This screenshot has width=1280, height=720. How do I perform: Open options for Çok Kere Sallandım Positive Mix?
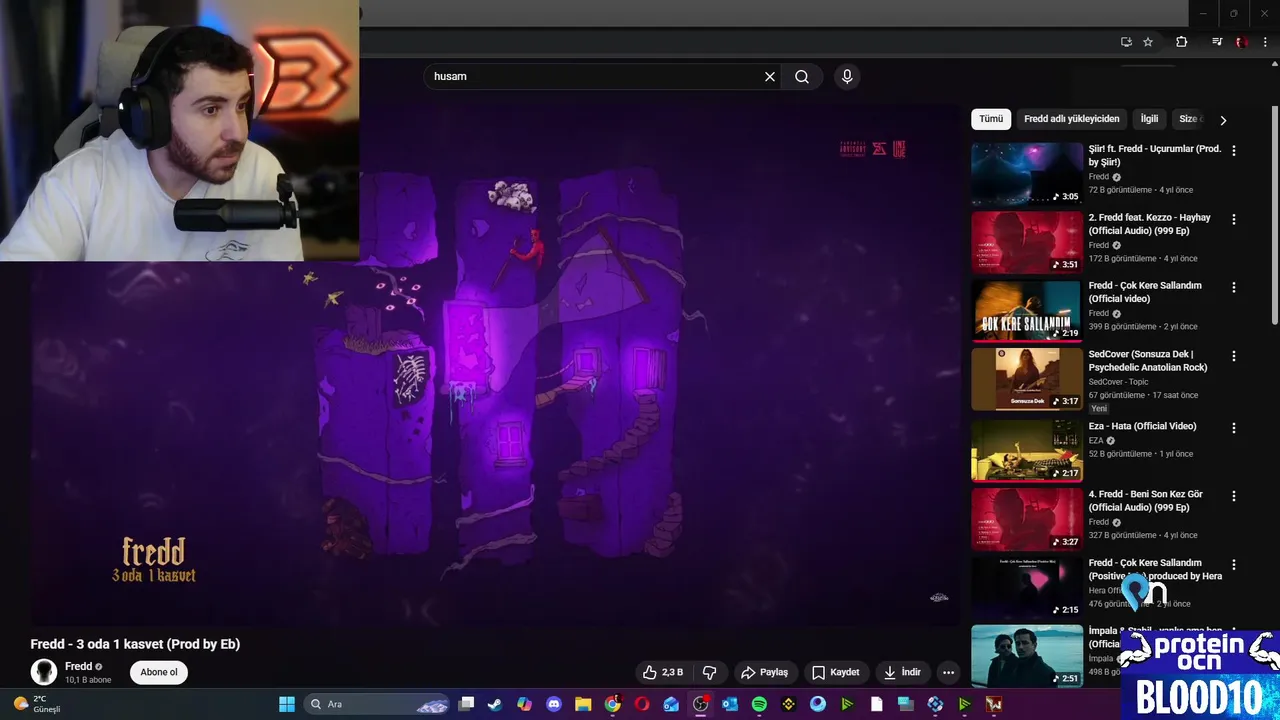click(x=1233, y=565)
